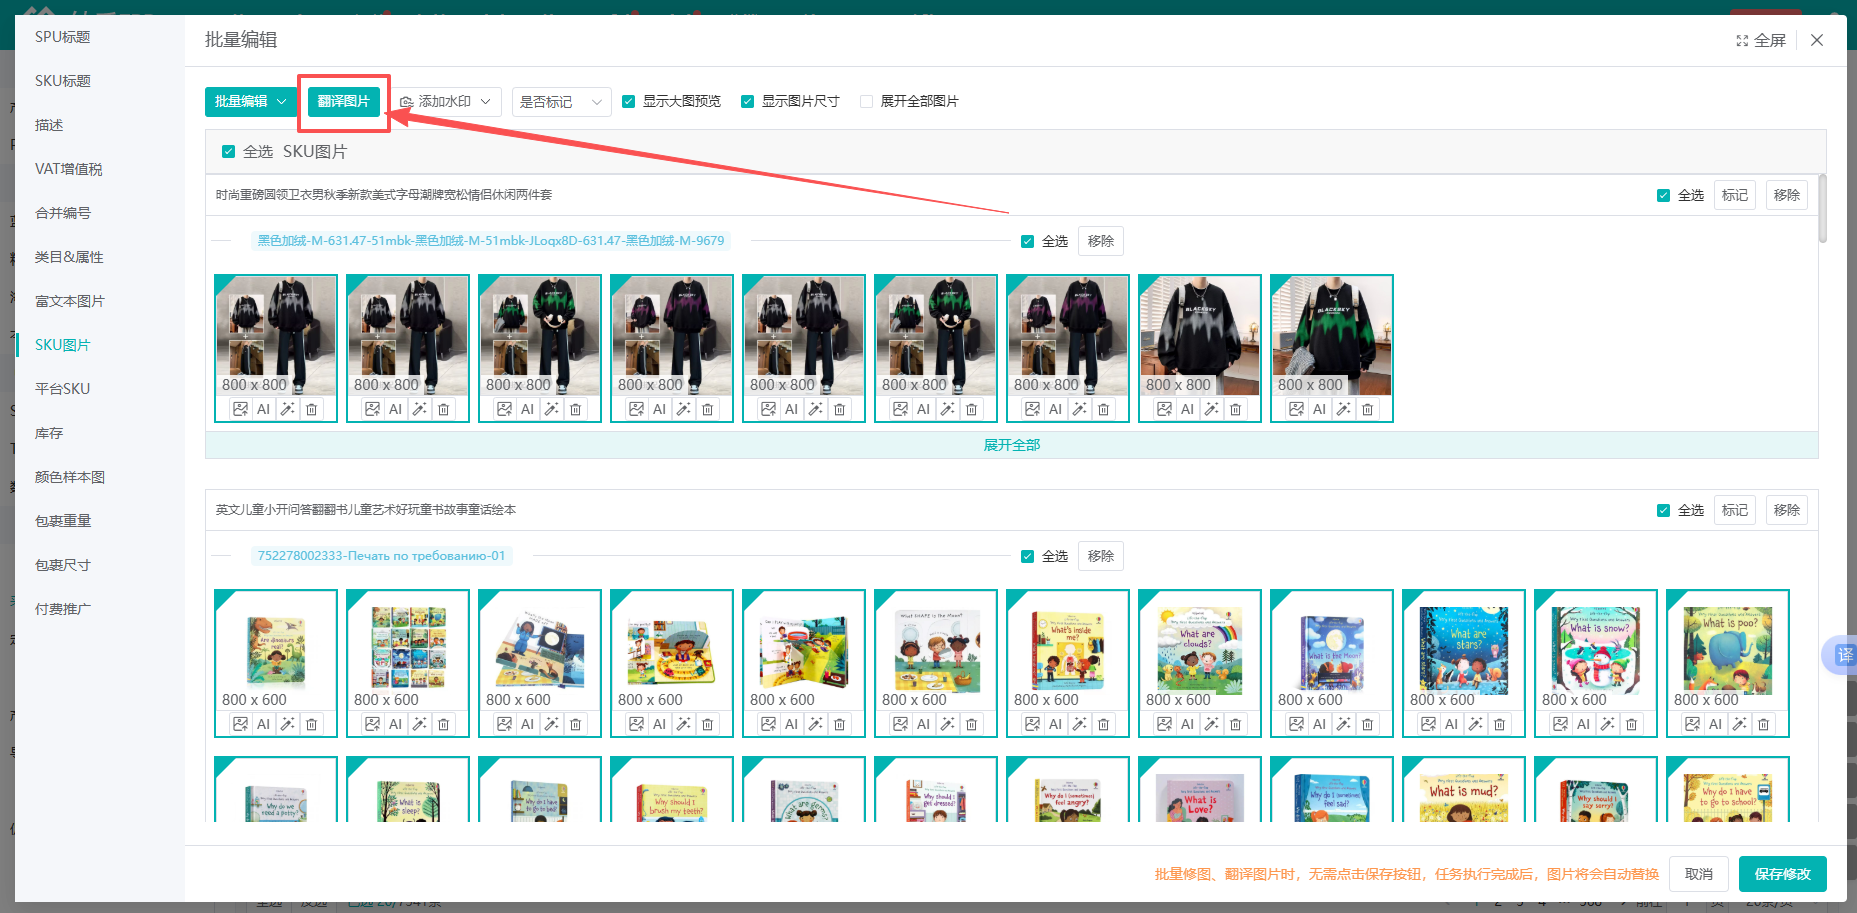
Task: Open the 是否标记 select box
Action: 560,102
